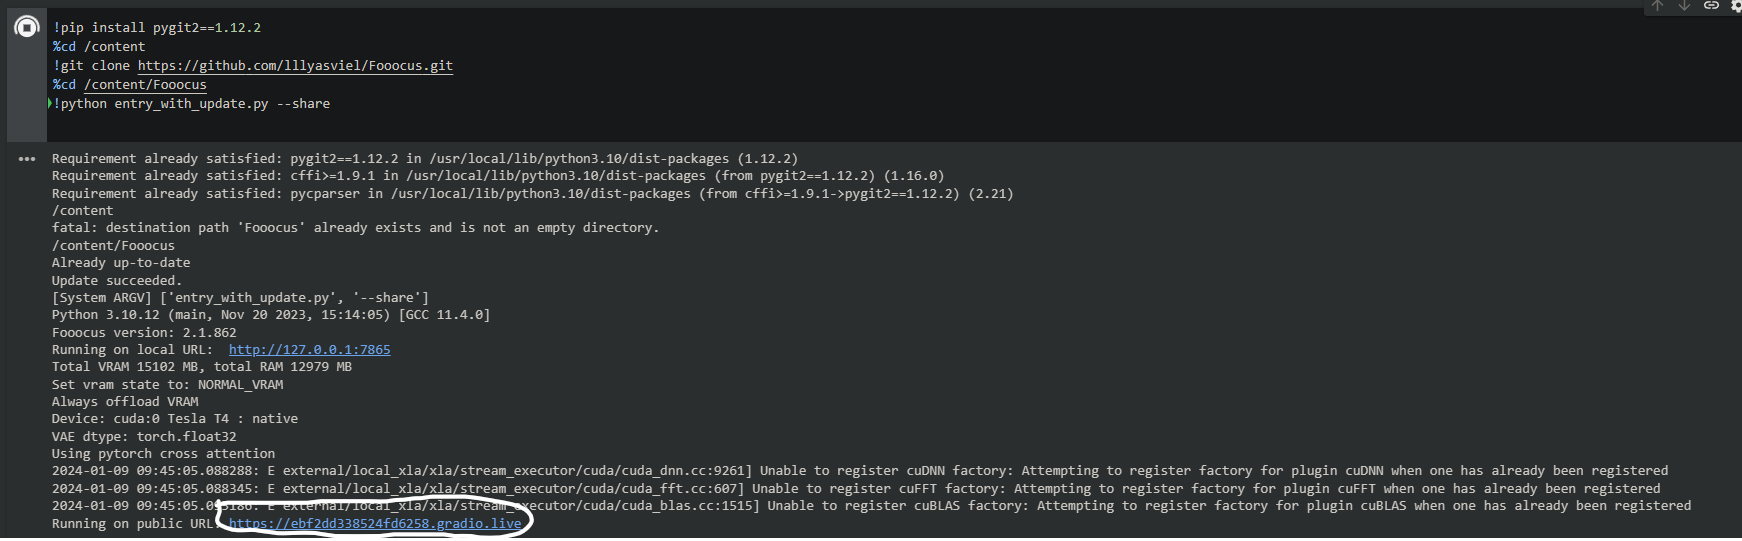Click the /content/Fooocus path link in code
Image resolution: width=1742 pixels, height=541 pixels.
pyautogui.click(x=145, y=85)
